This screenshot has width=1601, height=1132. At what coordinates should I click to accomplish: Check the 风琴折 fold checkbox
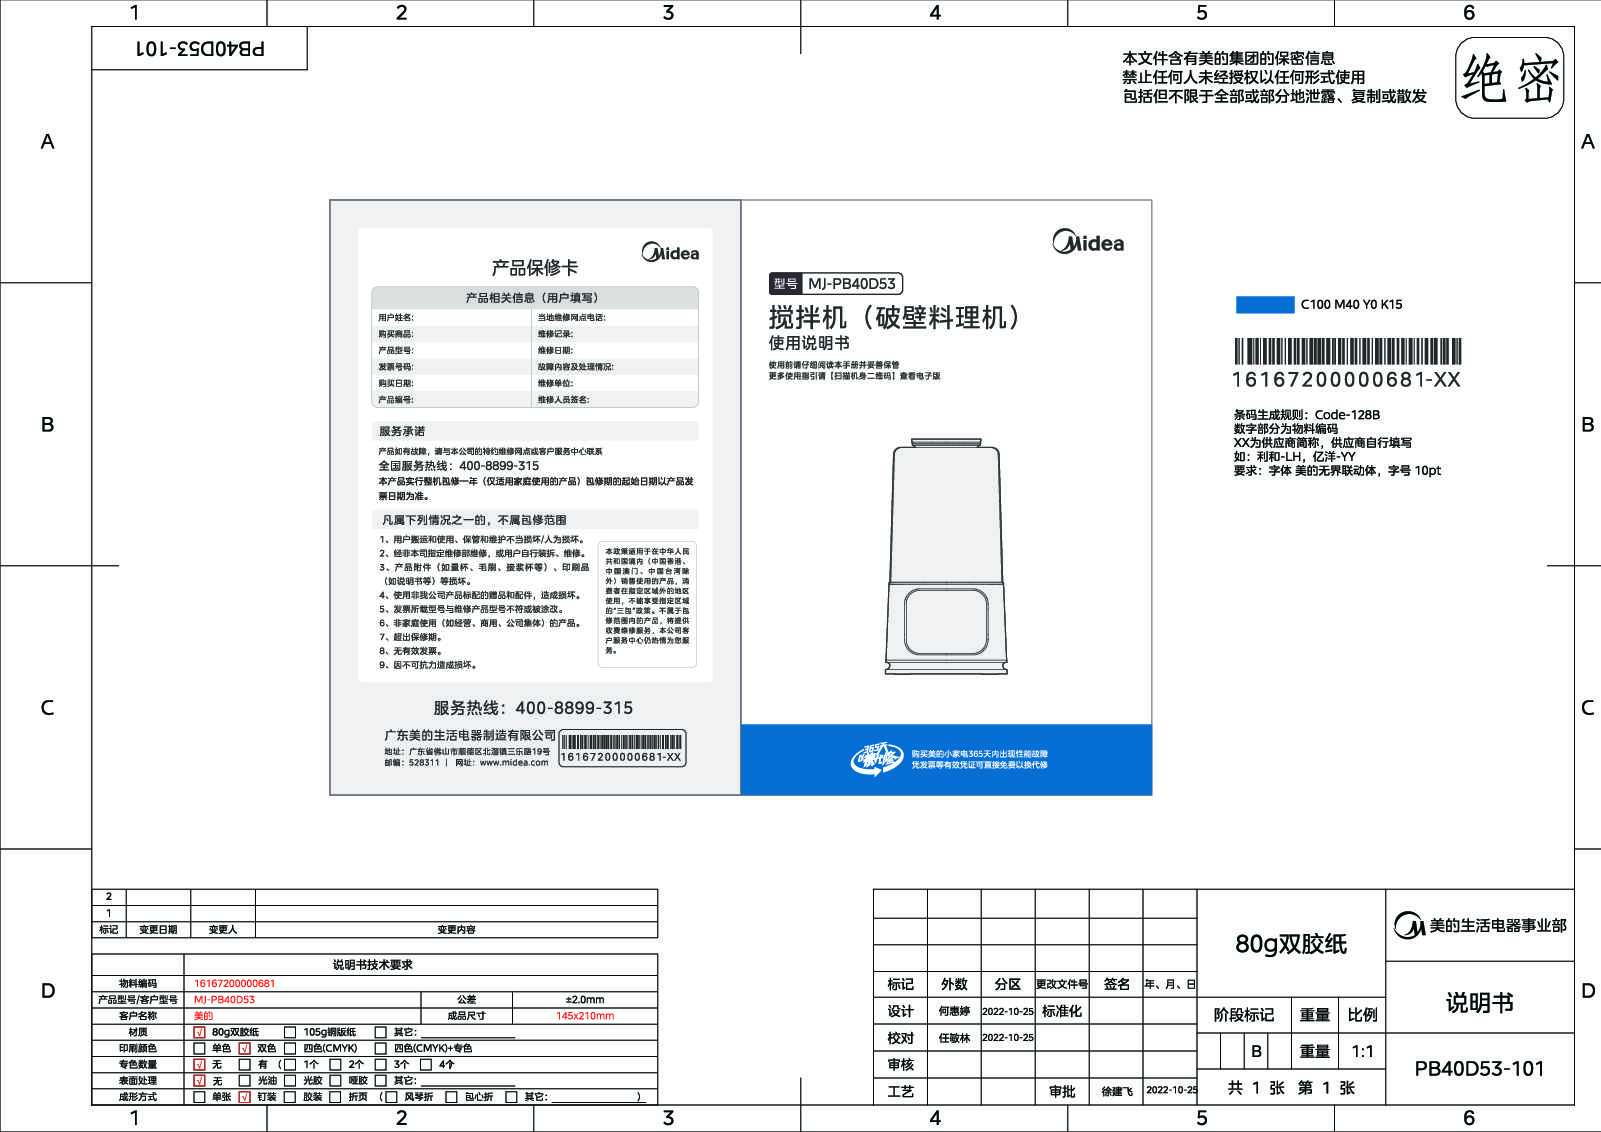point(392,1096)
